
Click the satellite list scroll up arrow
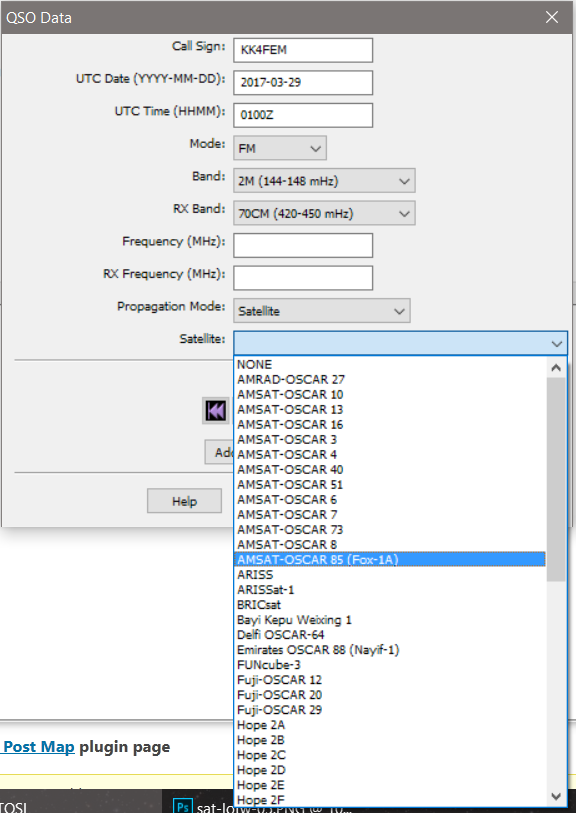(556, 368)
